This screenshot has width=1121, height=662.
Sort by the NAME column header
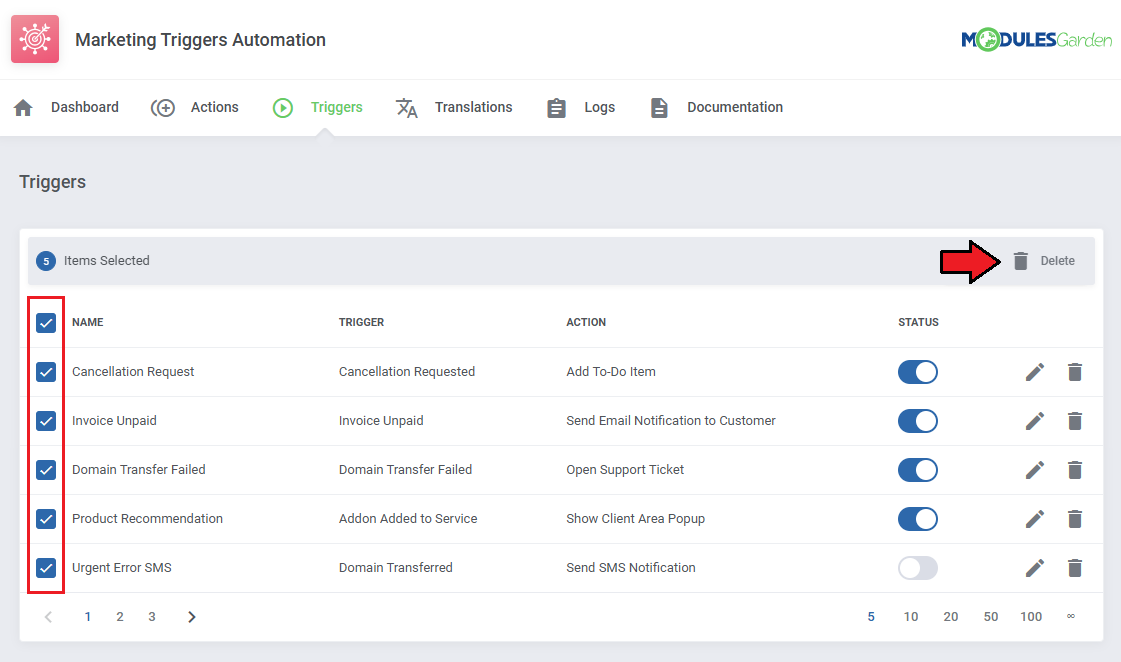tap(88, 322)
